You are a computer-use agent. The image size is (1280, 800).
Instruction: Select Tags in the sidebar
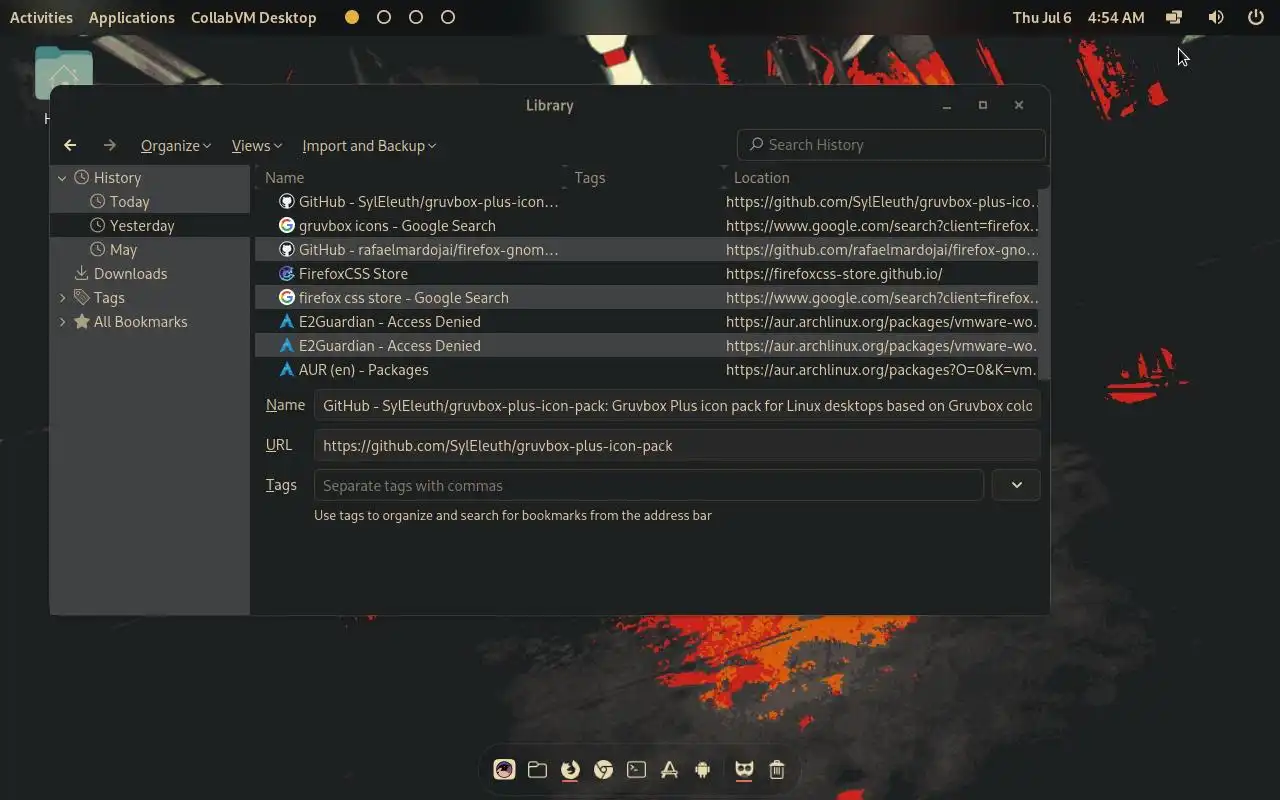(x=150, y=297)
